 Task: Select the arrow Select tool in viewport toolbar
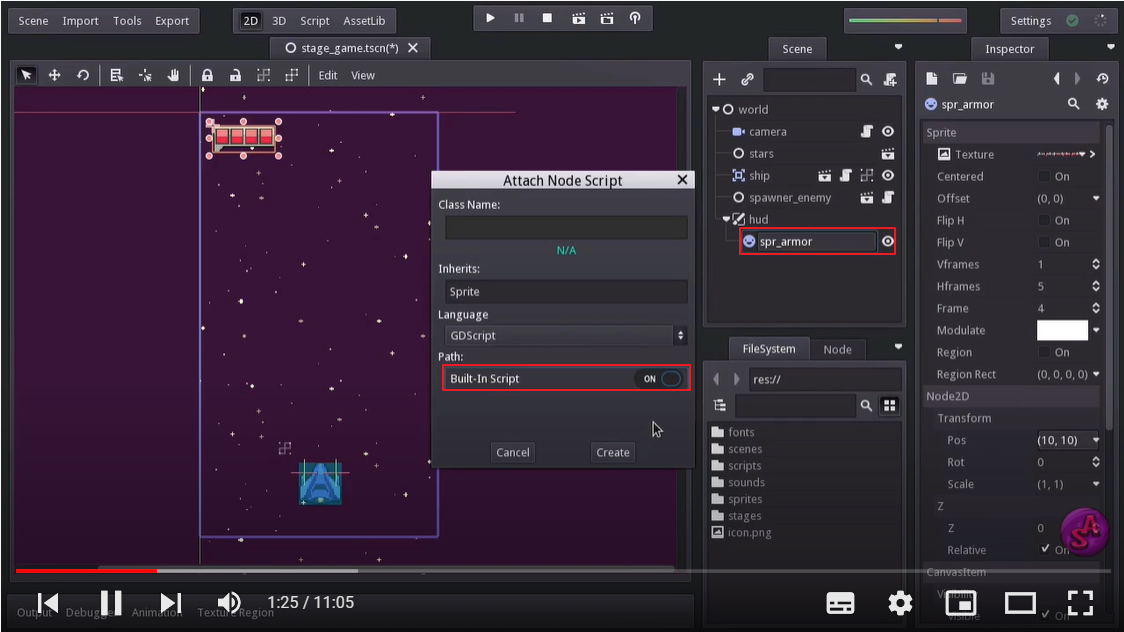tap(27, 75)
